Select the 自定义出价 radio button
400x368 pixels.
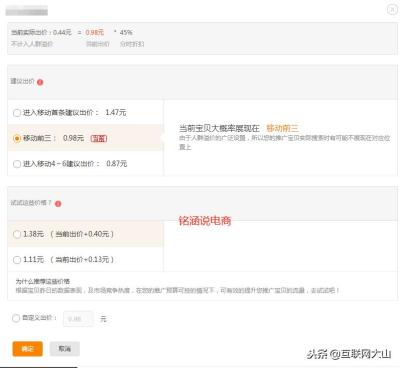[x=16, y=318]
